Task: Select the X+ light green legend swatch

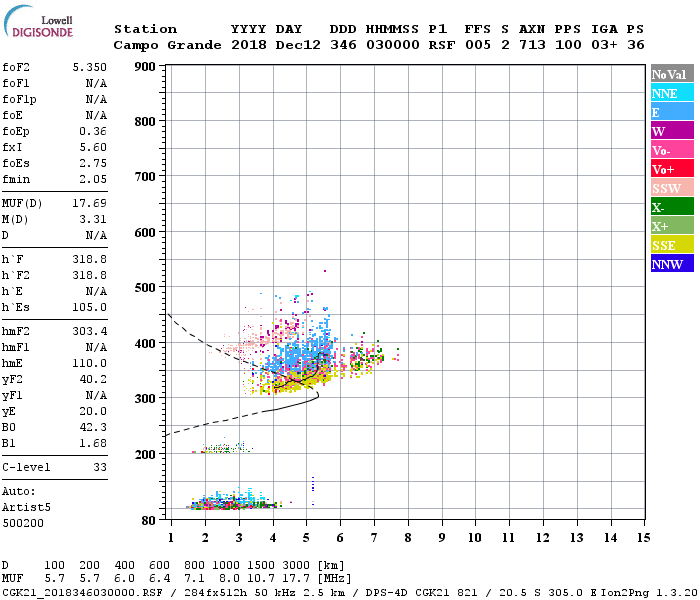Action: click(672, 225)
